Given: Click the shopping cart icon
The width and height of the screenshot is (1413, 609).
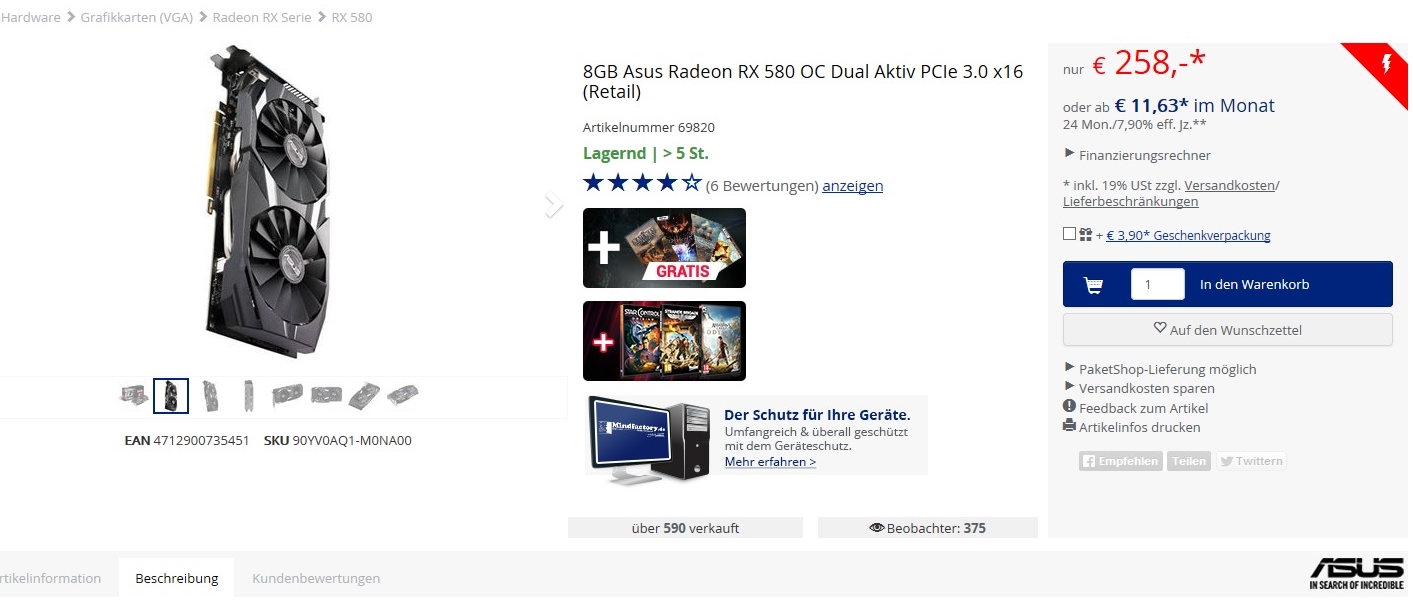Looking at the screenshot, I should click(x=1093, y=285).
